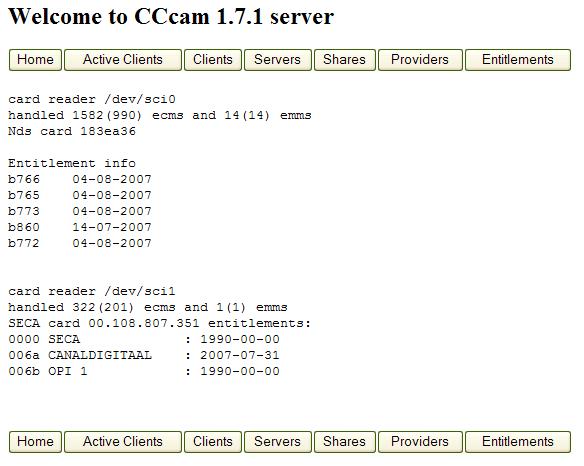View Shares from the top navigation

tap(345, 60)
